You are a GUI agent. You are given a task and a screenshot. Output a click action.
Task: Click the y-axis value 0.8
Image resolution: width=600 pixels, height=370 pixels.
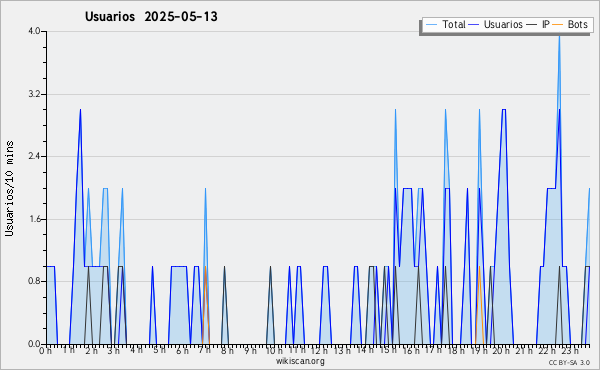[34, 281]
